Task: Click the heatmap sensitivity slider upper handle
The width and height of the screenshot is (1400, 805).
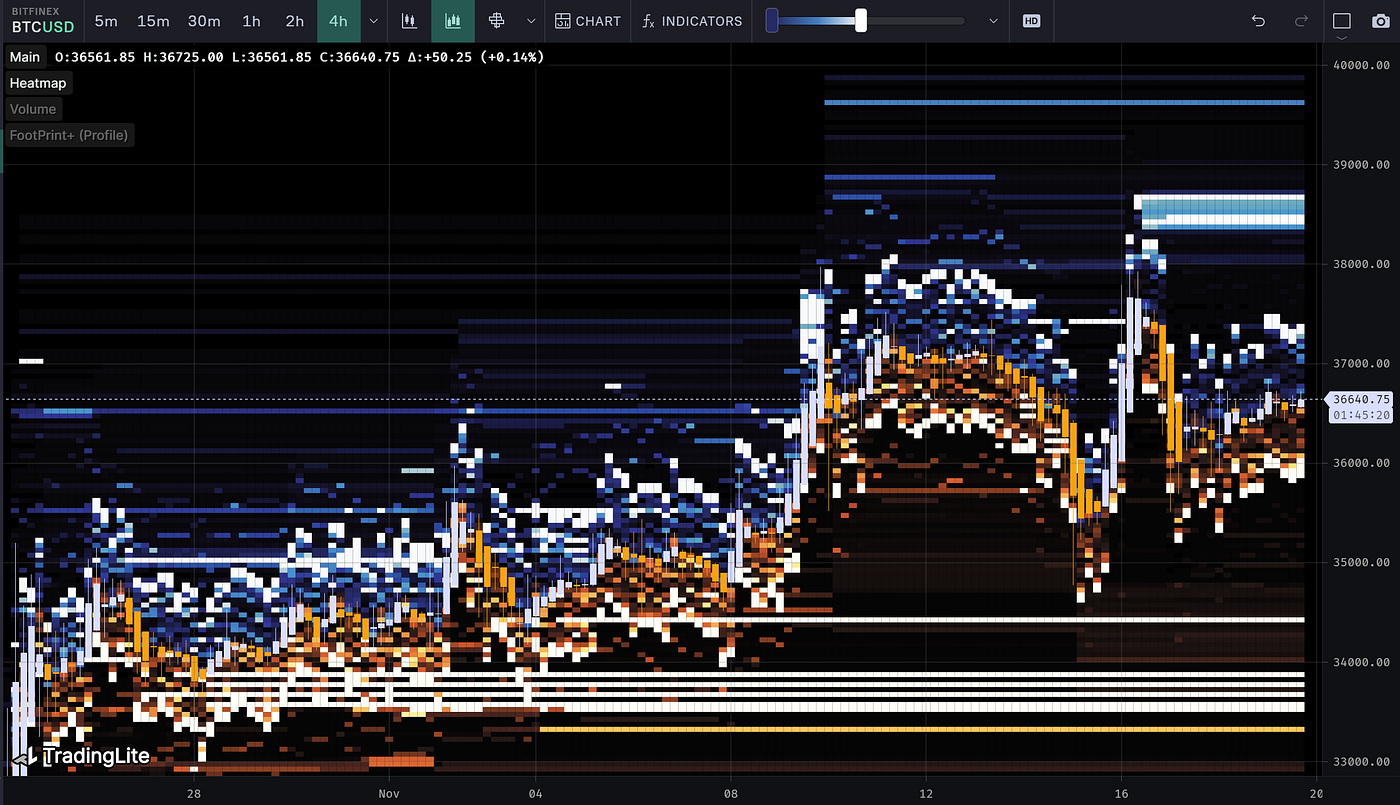Action: 861,21
